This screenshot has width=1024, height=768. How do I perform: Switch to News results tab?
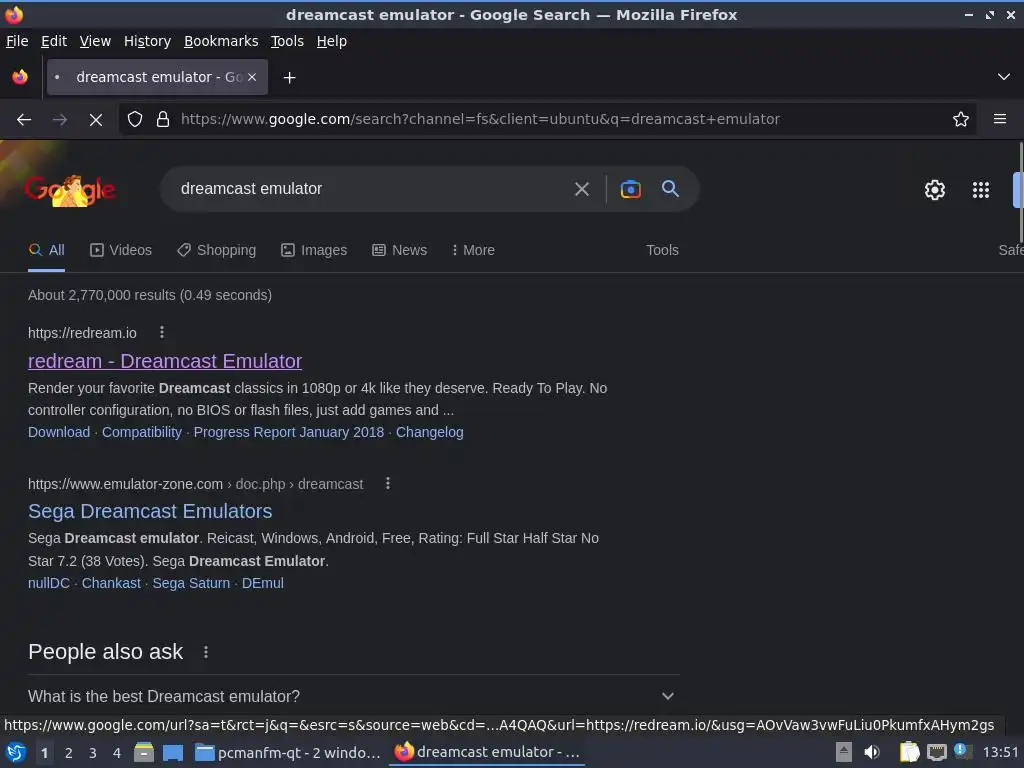tap(400, 250)
